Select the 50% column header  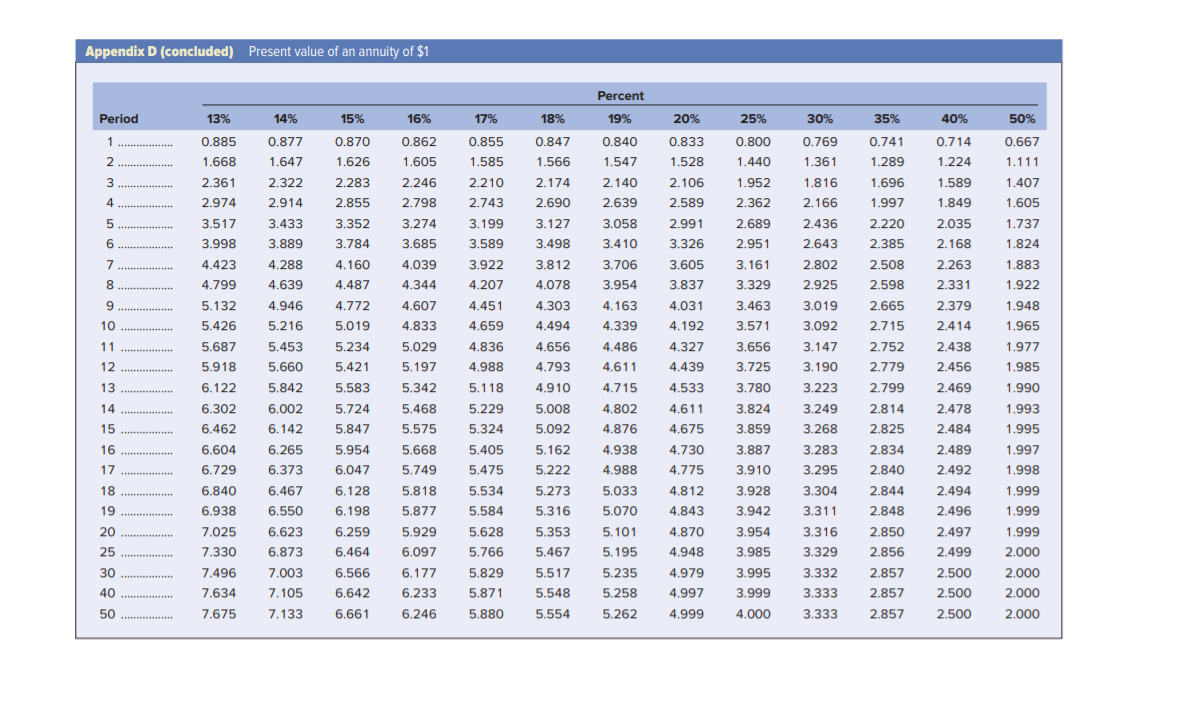point(1021,118)
